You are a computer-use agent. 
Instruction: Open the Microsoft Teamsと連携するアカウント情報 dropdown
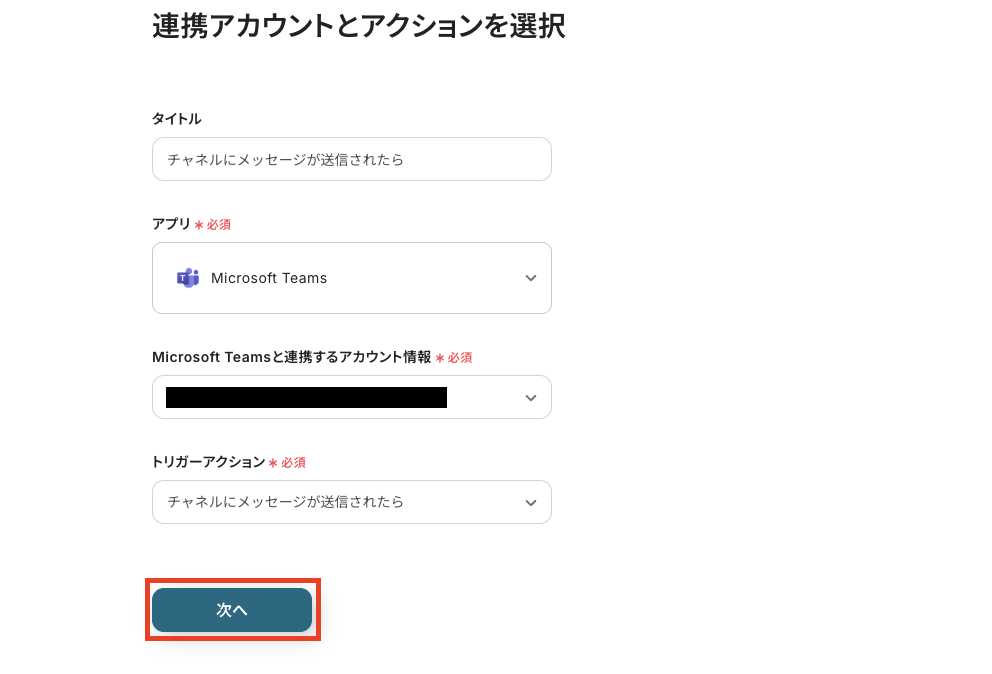click(352, 397)
